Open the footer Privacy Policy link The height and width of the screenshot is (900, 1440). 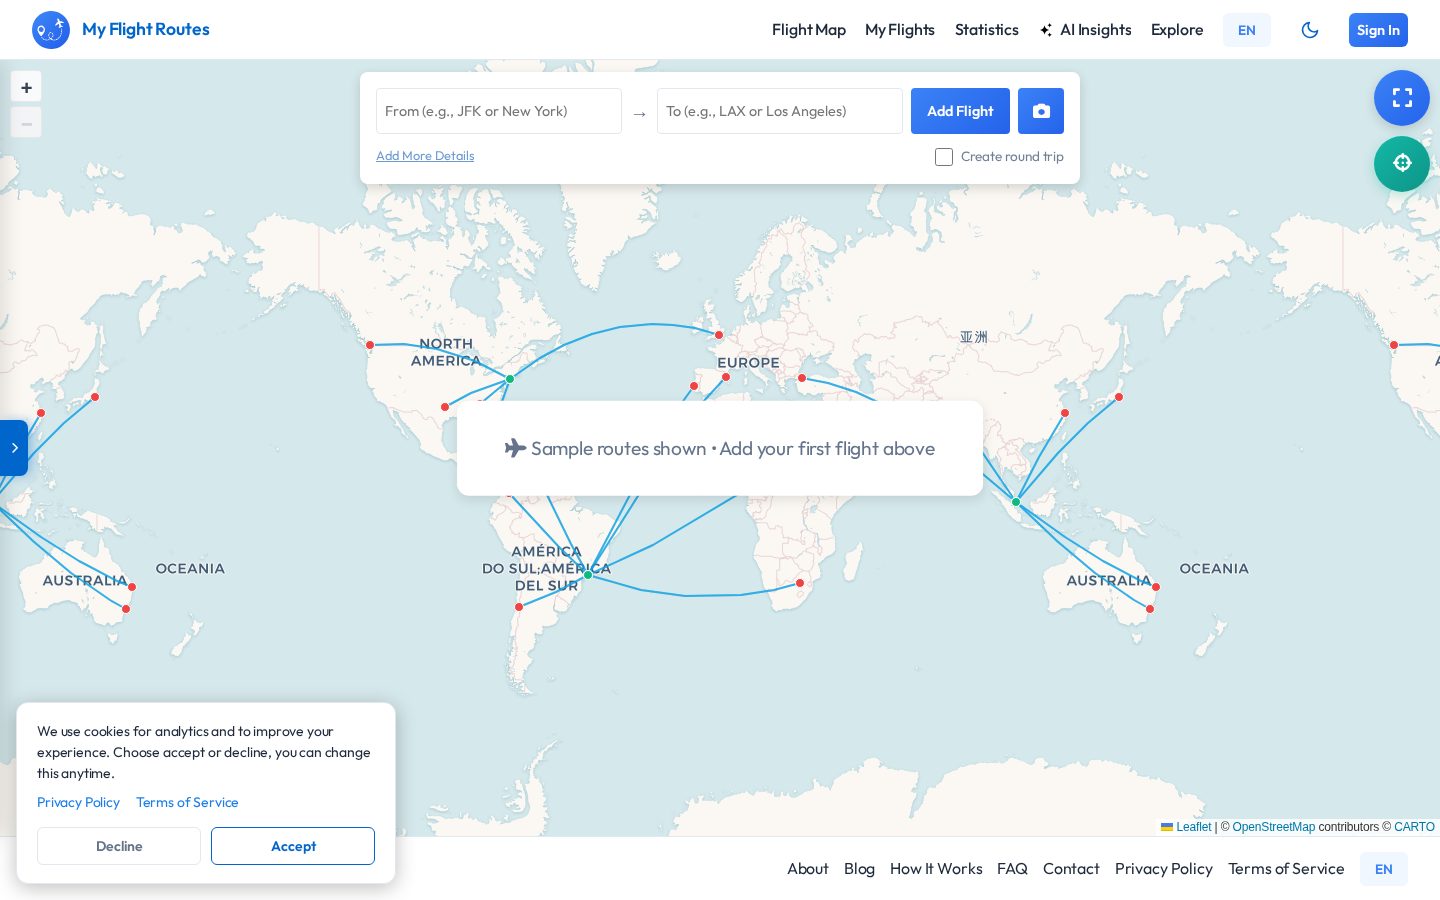(x=1164, y=869)
